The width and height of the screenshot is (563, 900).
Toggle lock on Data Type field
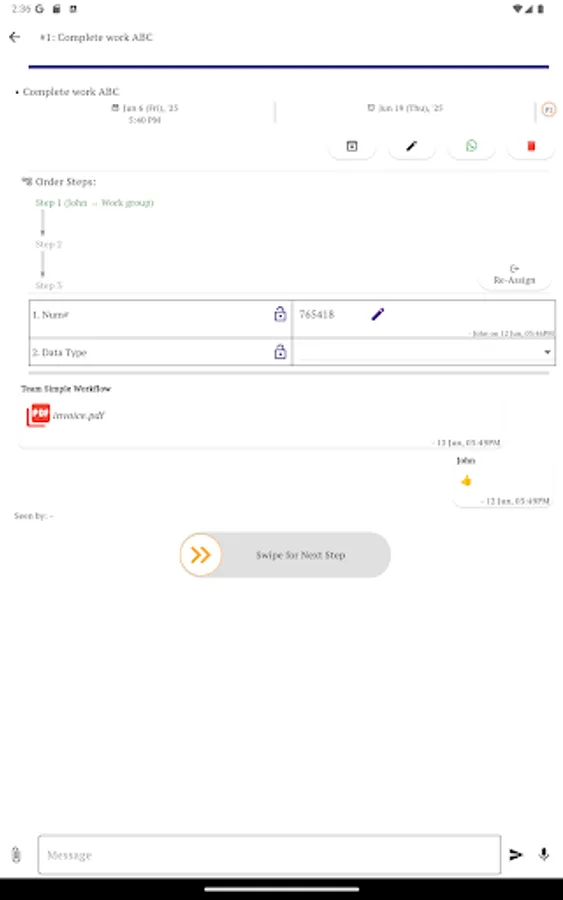[280, 351]
